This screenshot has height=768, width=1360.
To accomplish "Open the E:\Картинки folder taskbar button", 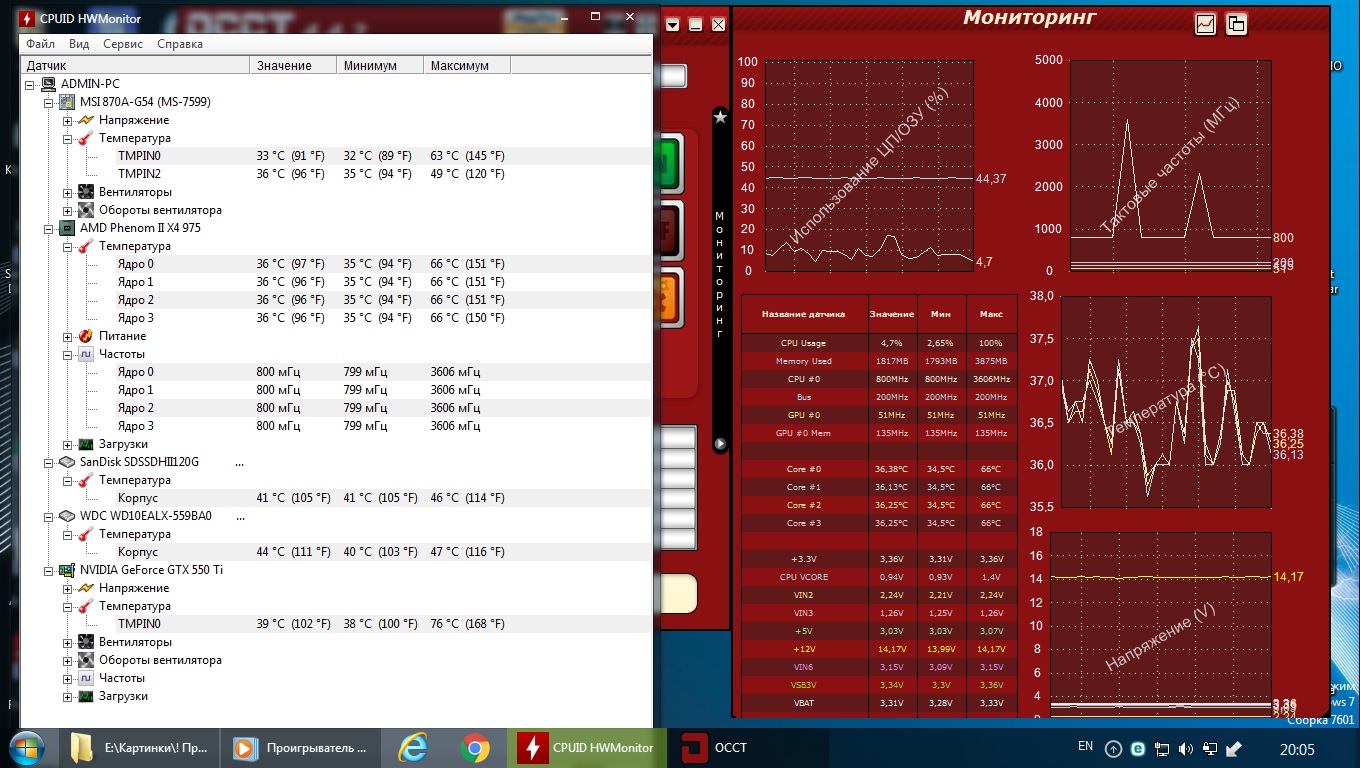I will pos(137,747).
